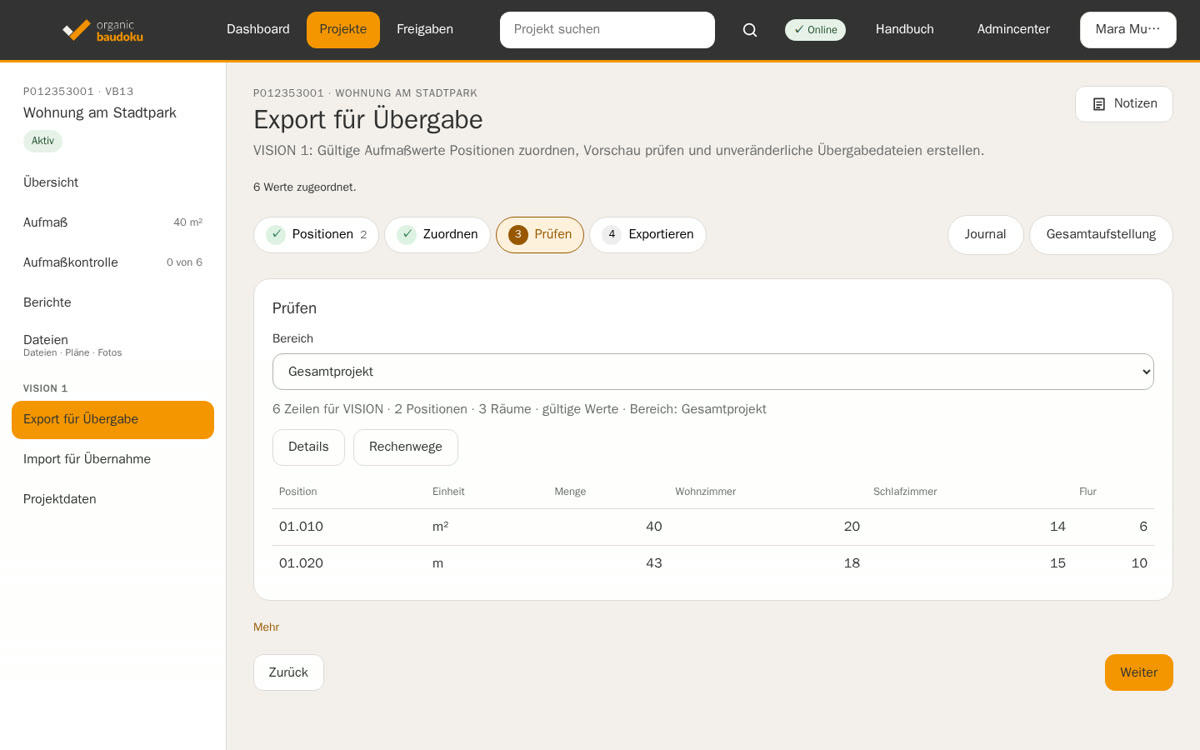Open Aufmaß in the sidebar

[113, 223]
